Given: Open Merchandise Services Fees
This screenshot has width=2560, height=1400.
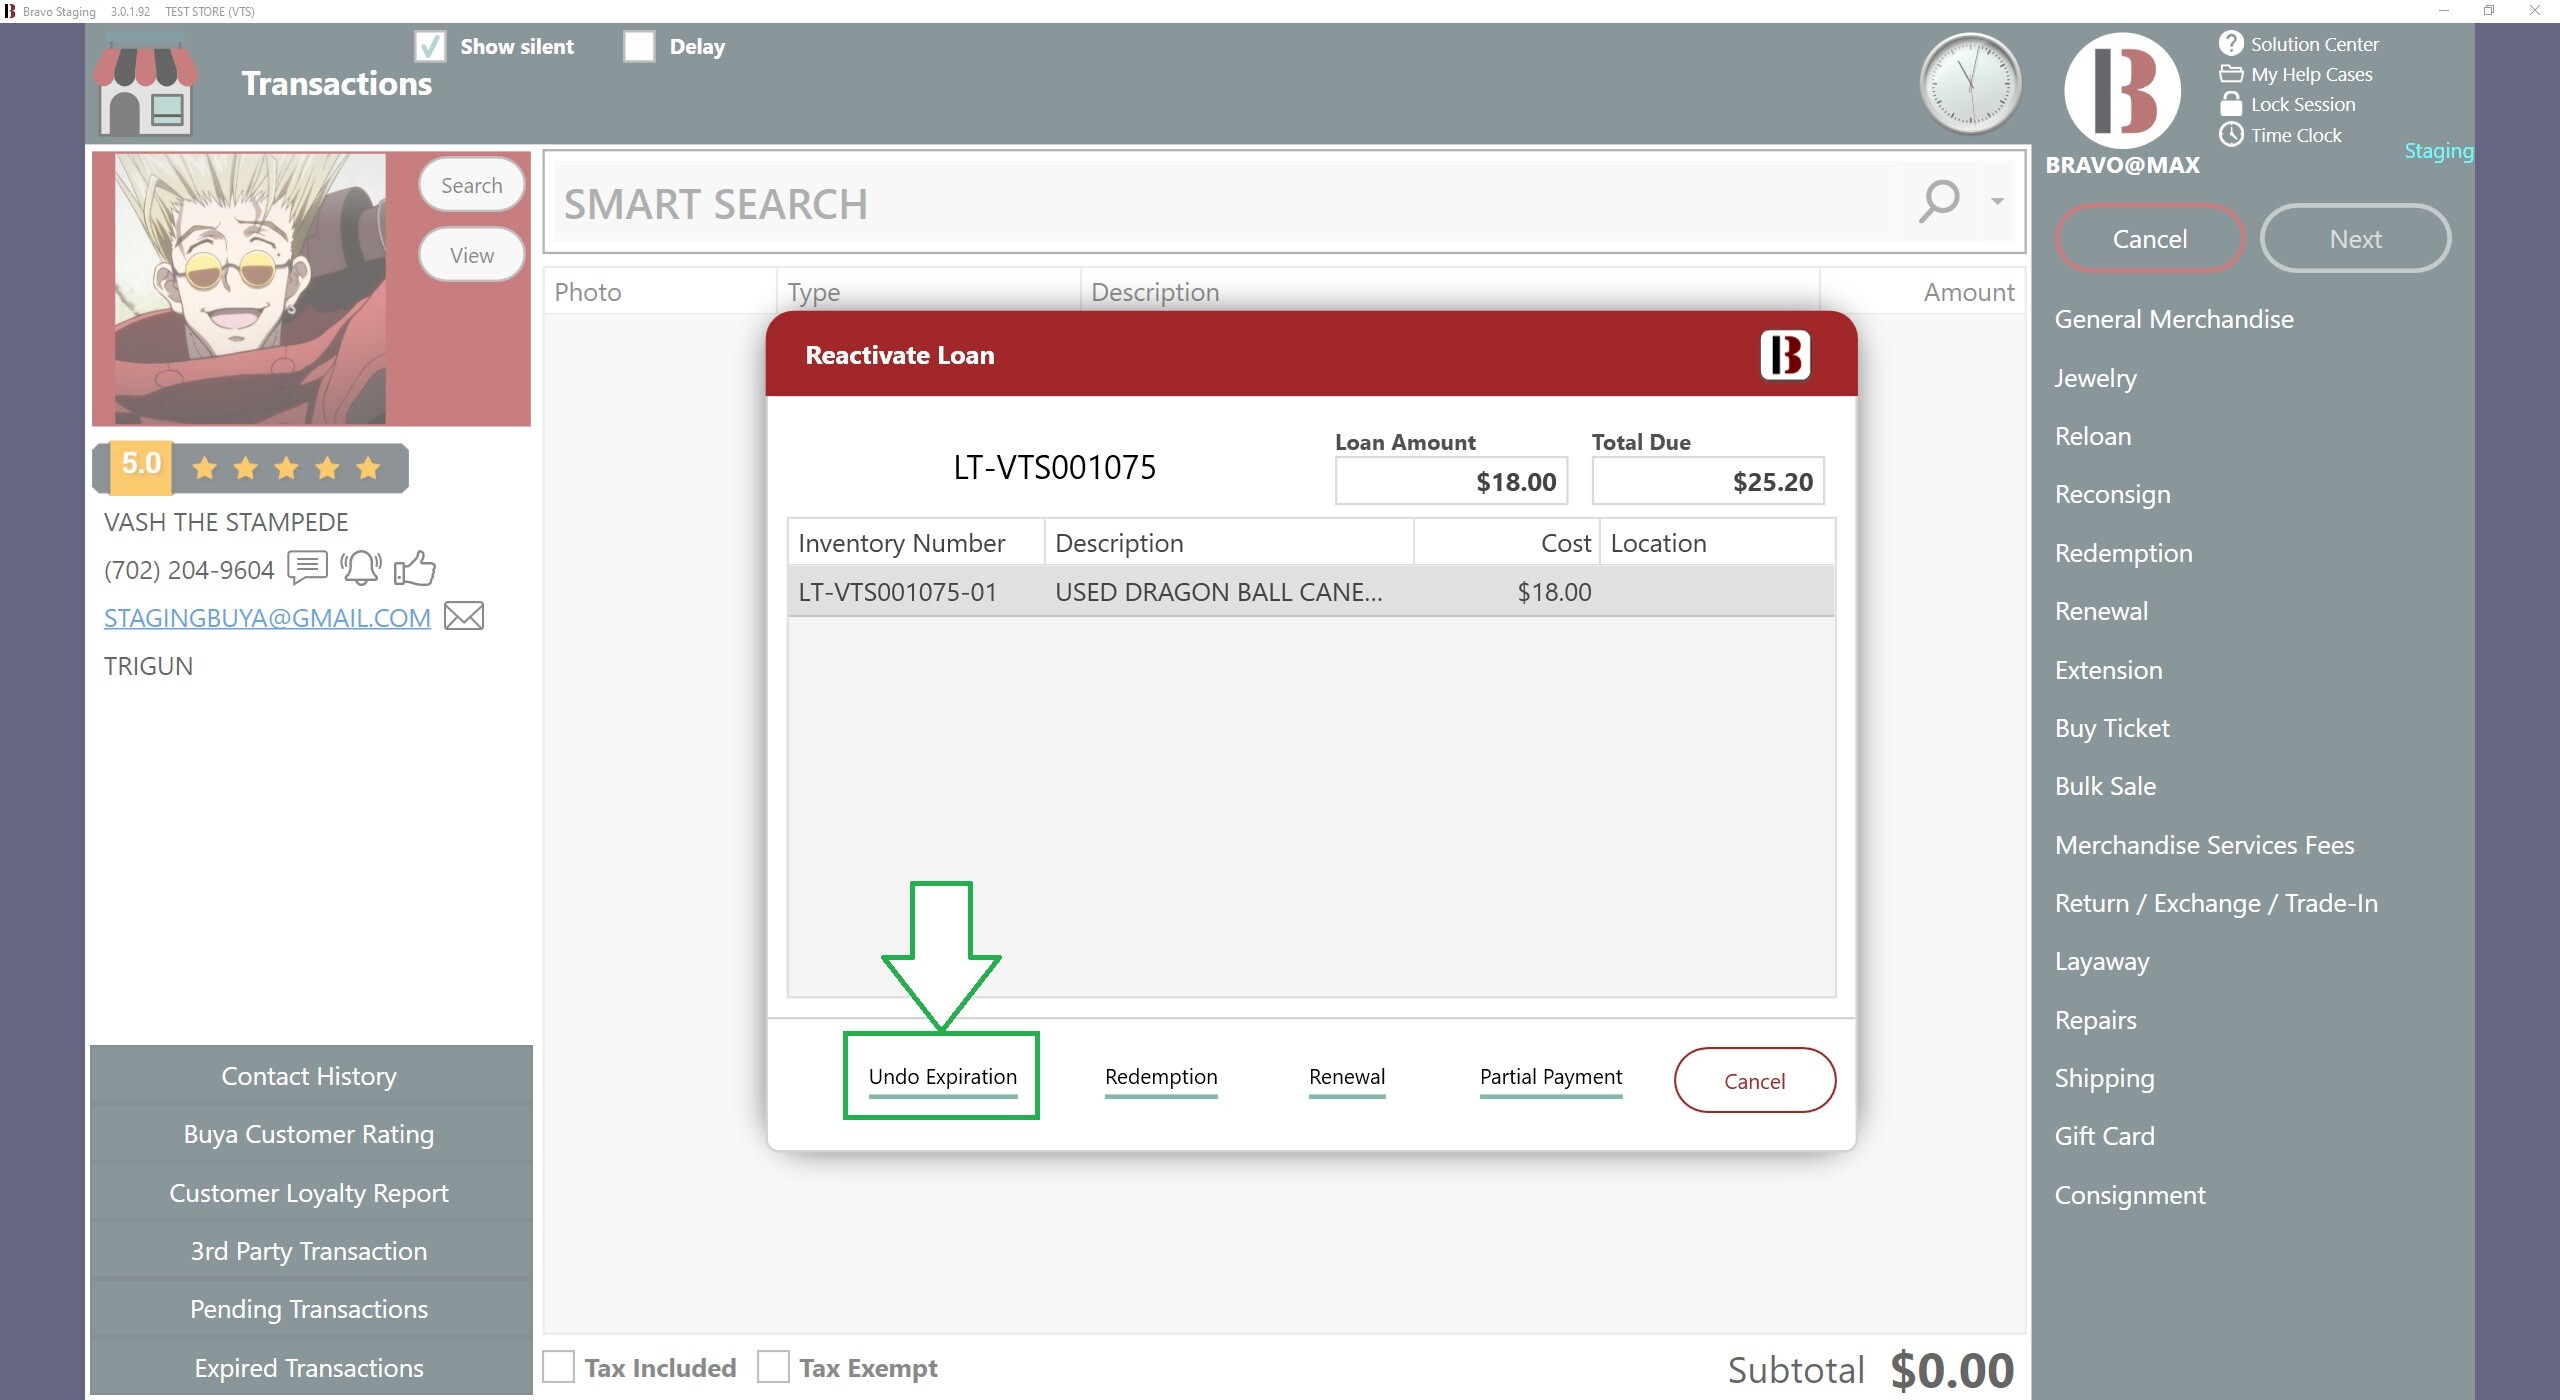Looking at the screenshot, I should pos(2204,845).
